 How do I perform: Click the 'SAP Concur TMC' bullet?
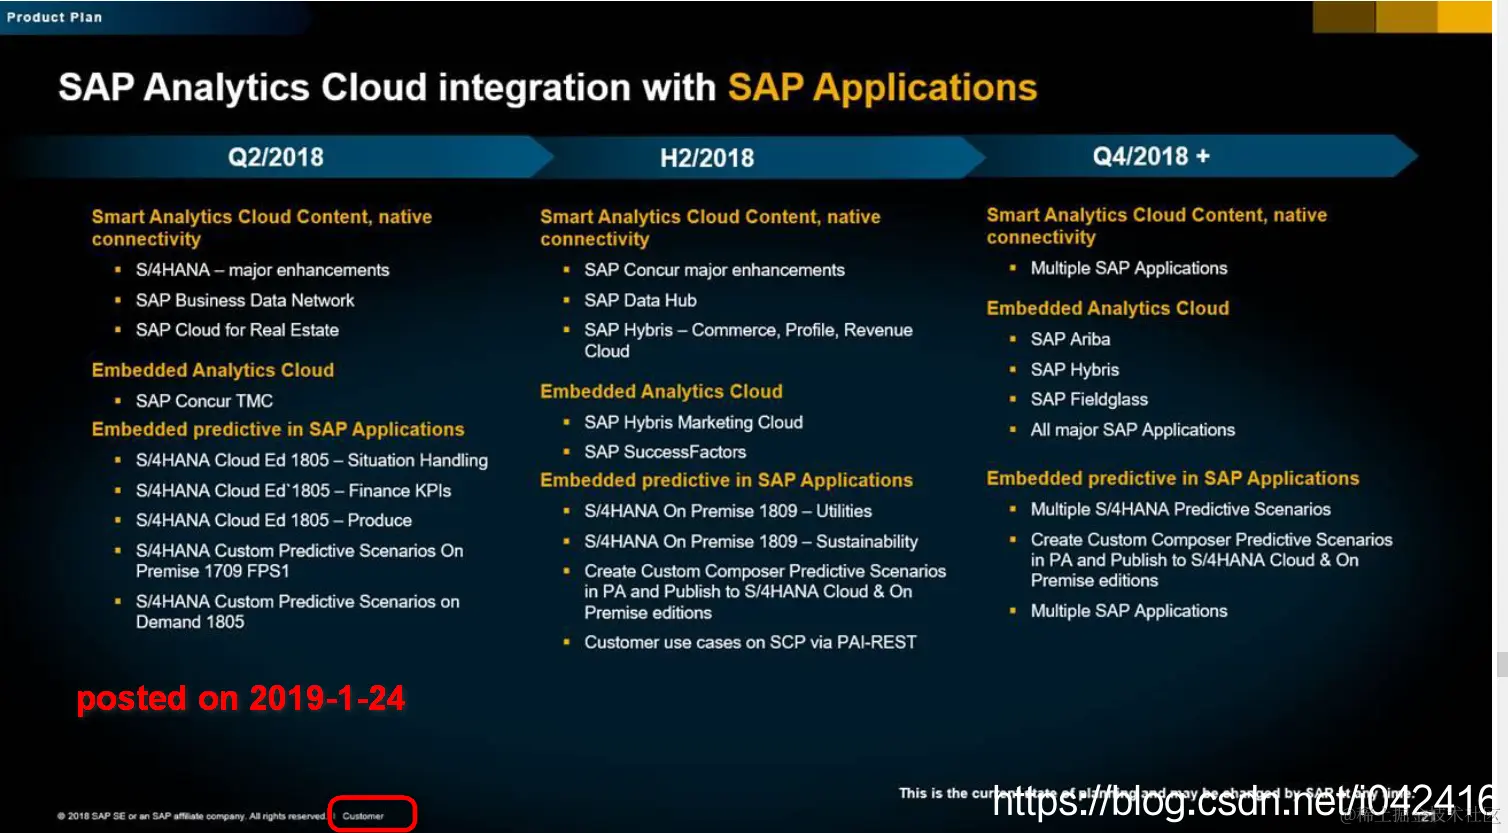[204, 401]
